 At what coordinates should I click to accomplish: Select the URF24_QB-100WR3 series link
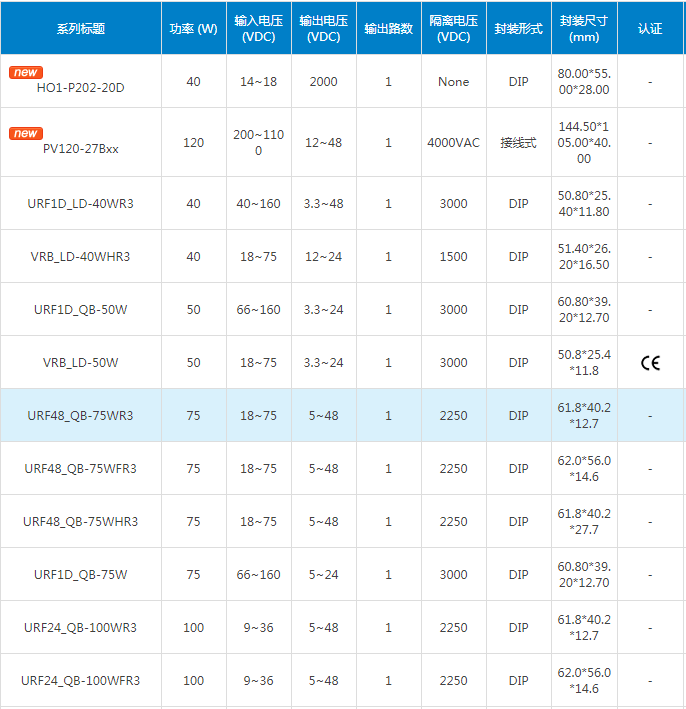pos(80,628)
